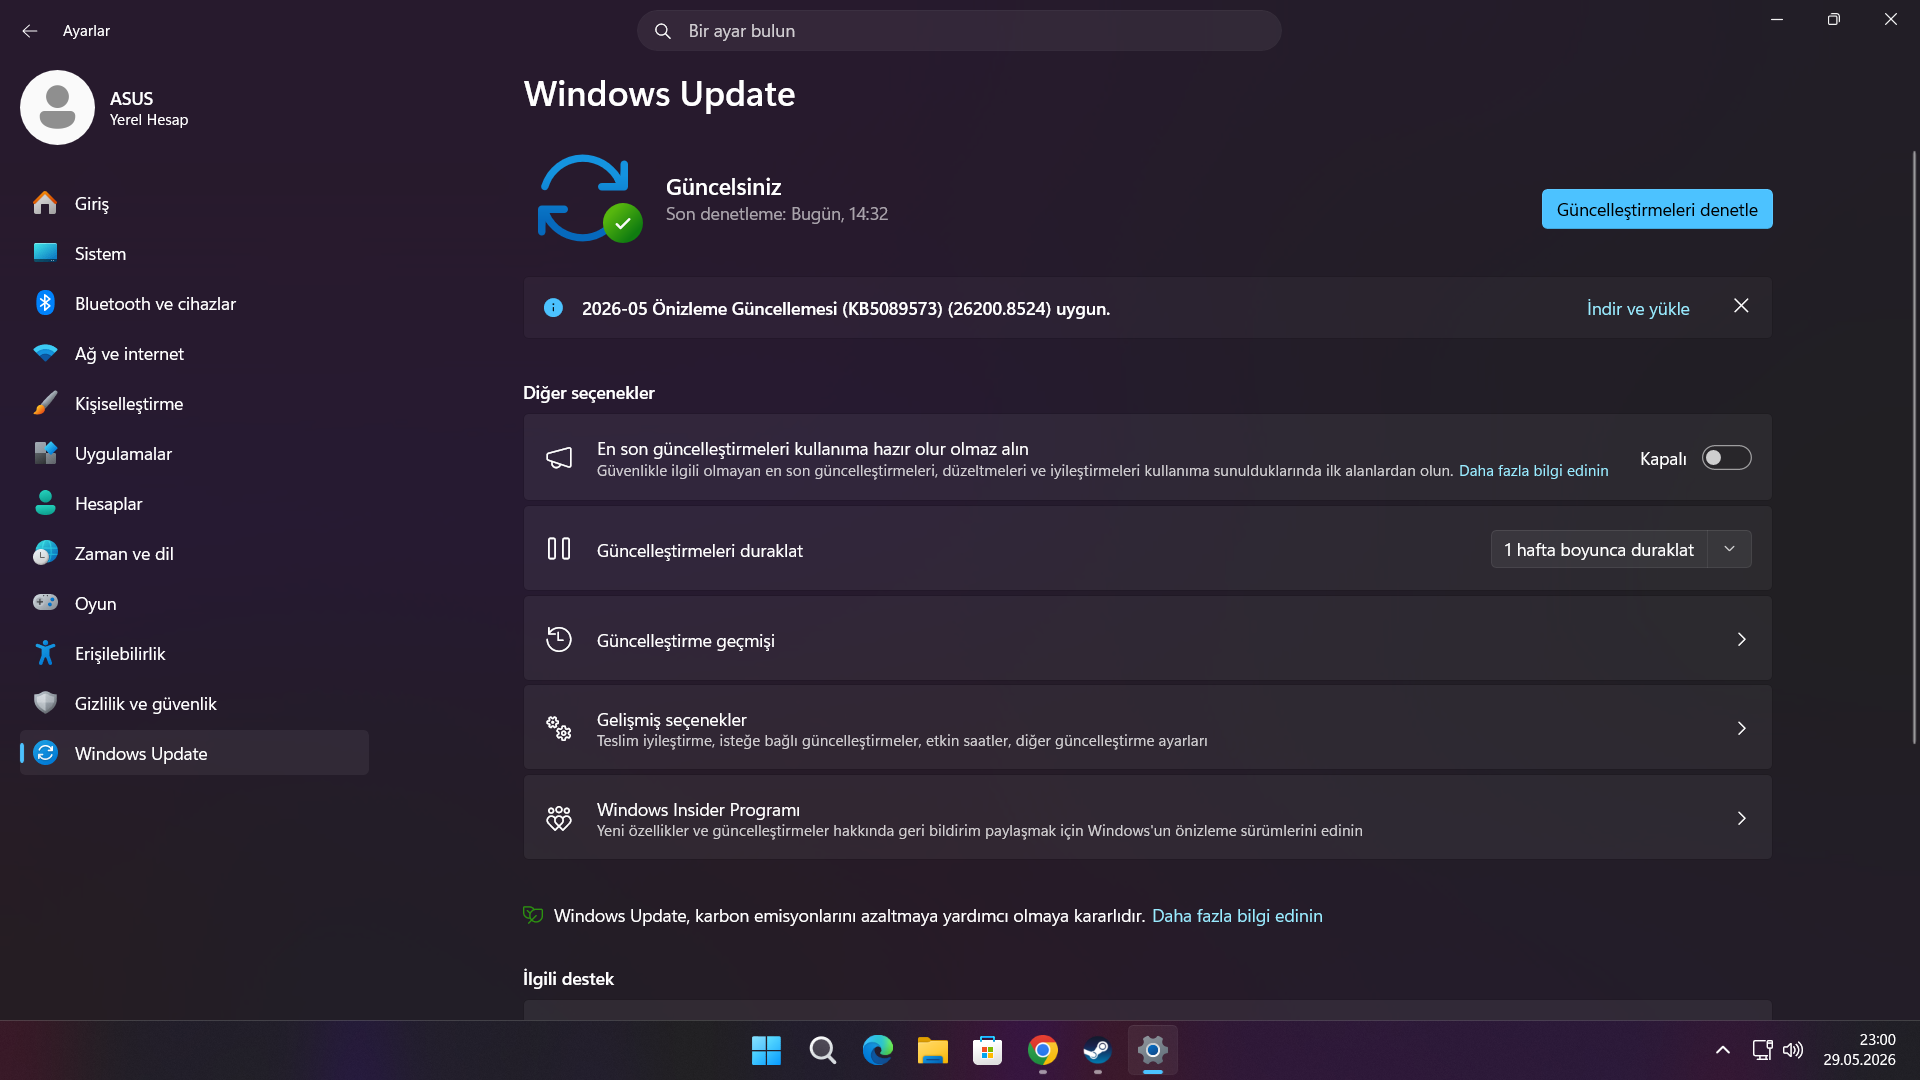Click the search magnifier icon in settings search
The image size is (1920, 1080).
(x=662, y=31)
